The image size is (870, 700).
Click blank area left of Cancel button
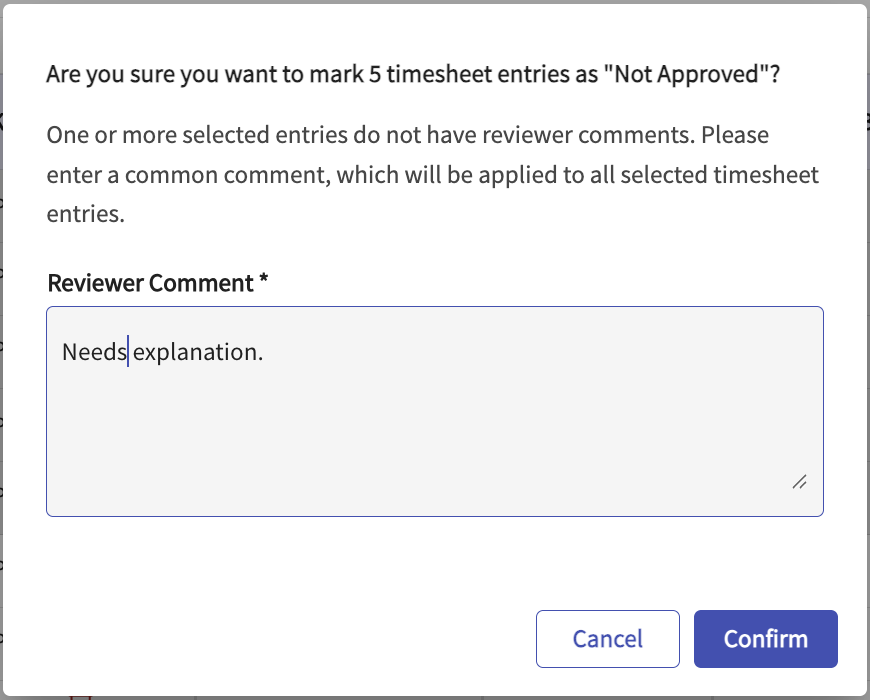[300, 639]
